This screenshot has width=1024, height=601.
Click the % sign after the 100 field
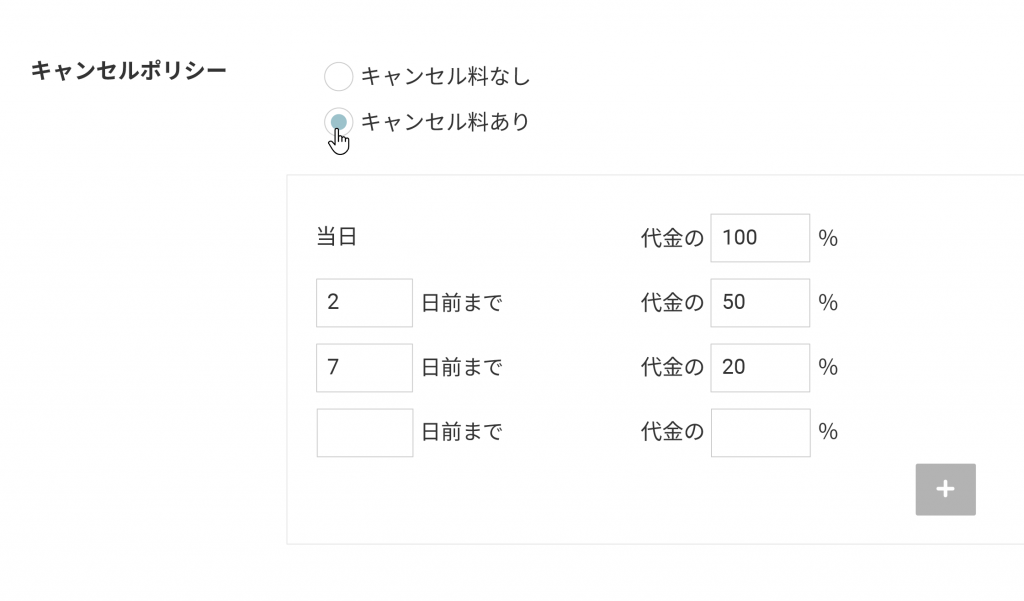click(x=828, y=238)
